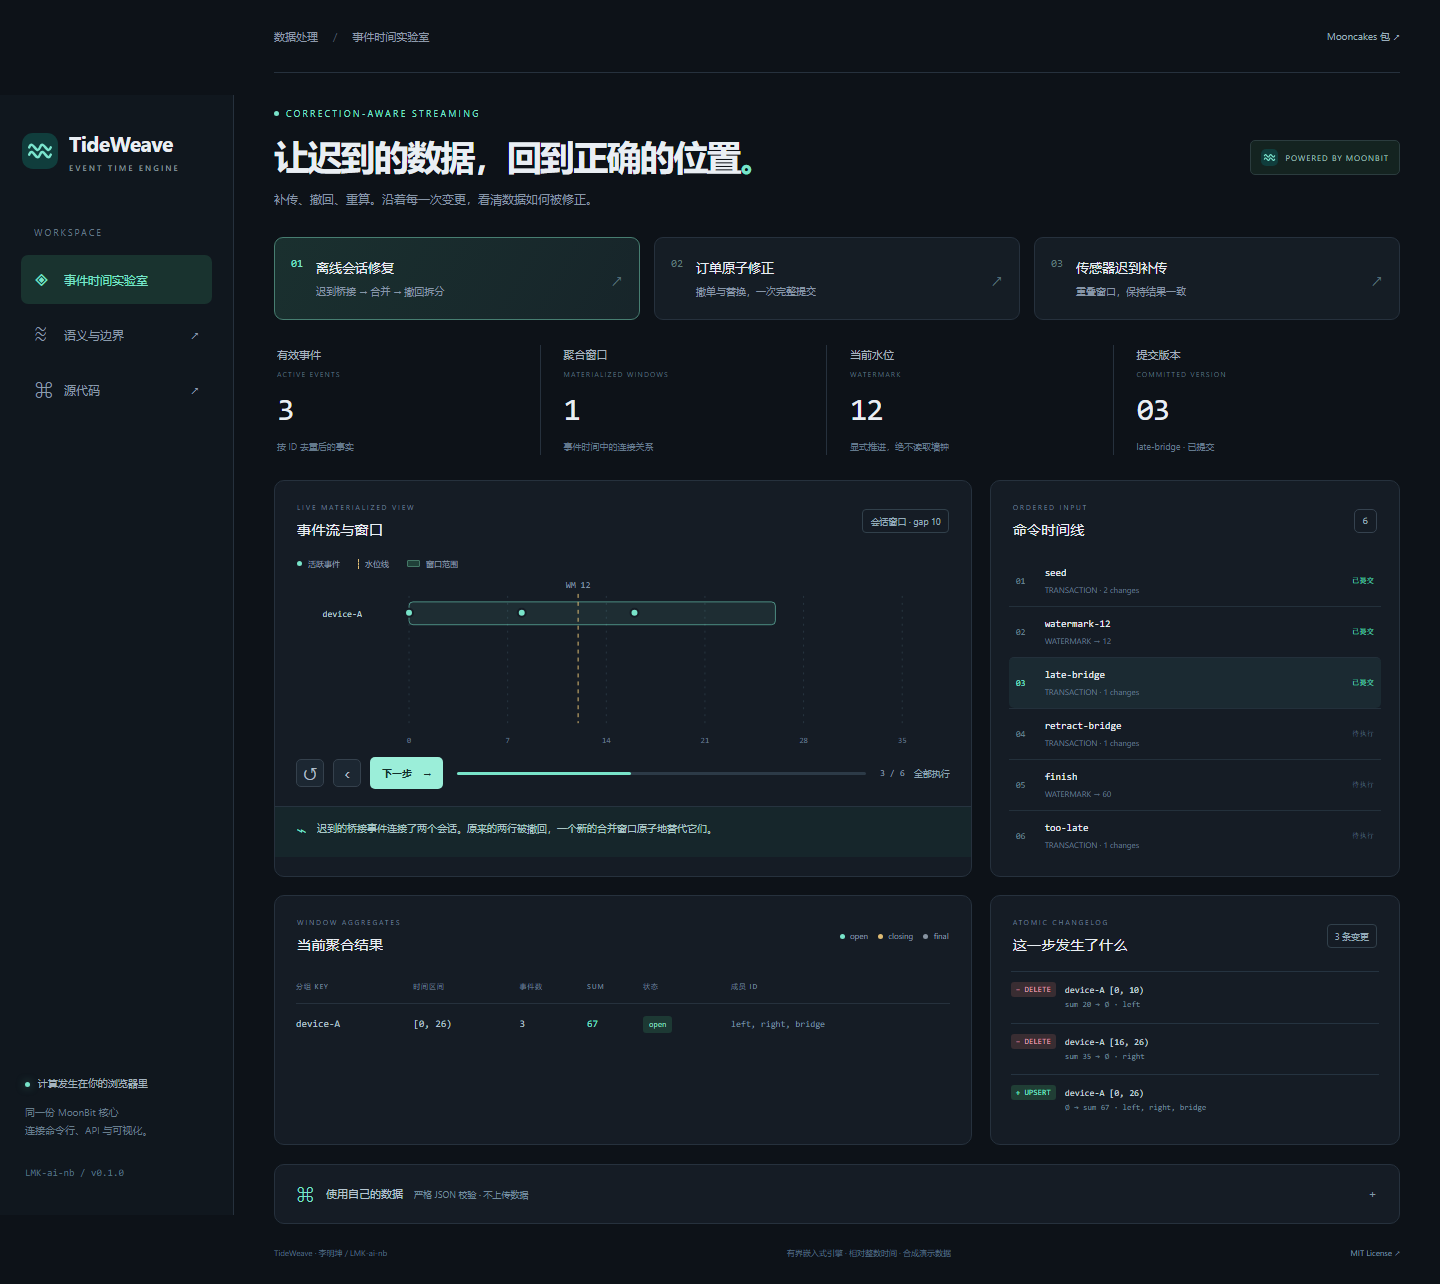Open the 会话窗口 · gap 10 selector
This screenshot has height=1284, width=1440.
tap(905, 521)
